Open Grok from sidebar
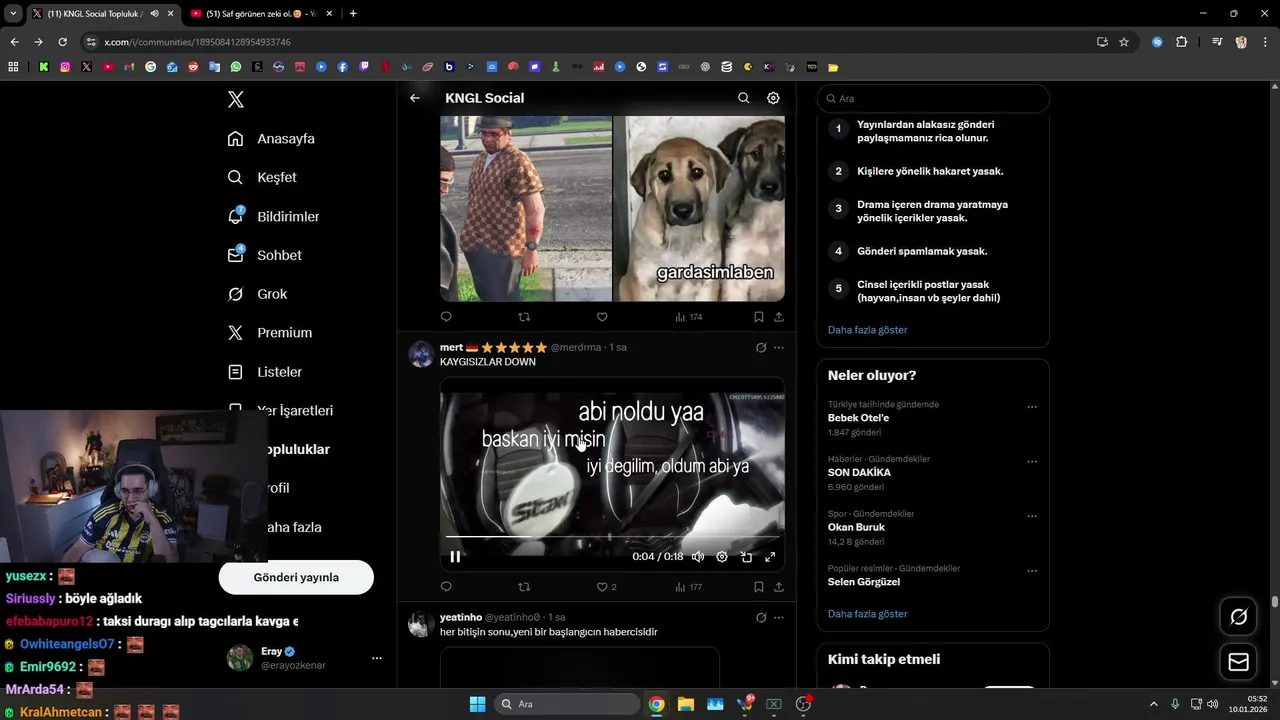 pyautogui.click(x=258, y=294)
